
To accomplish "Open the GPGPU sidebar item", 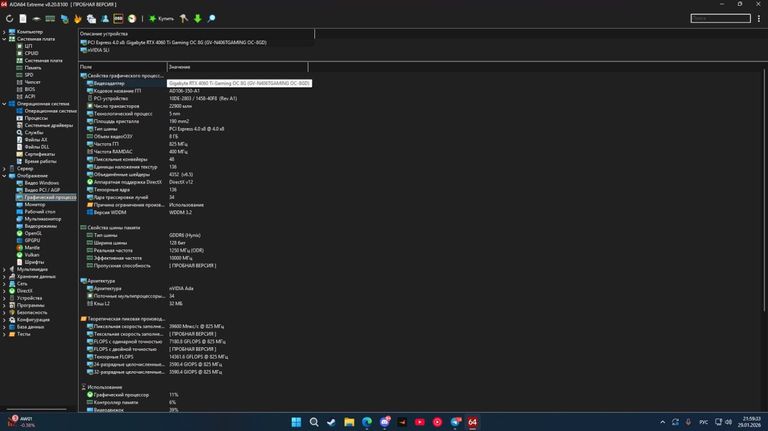I will tap(32, 240).
